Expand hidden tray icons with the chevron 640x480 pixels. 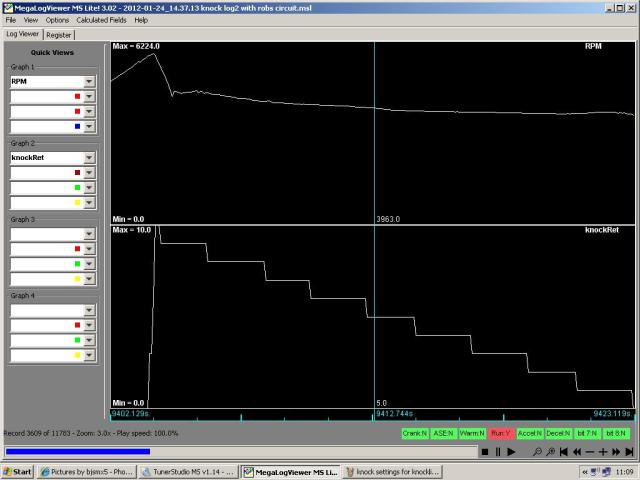(x=585, y=472)
